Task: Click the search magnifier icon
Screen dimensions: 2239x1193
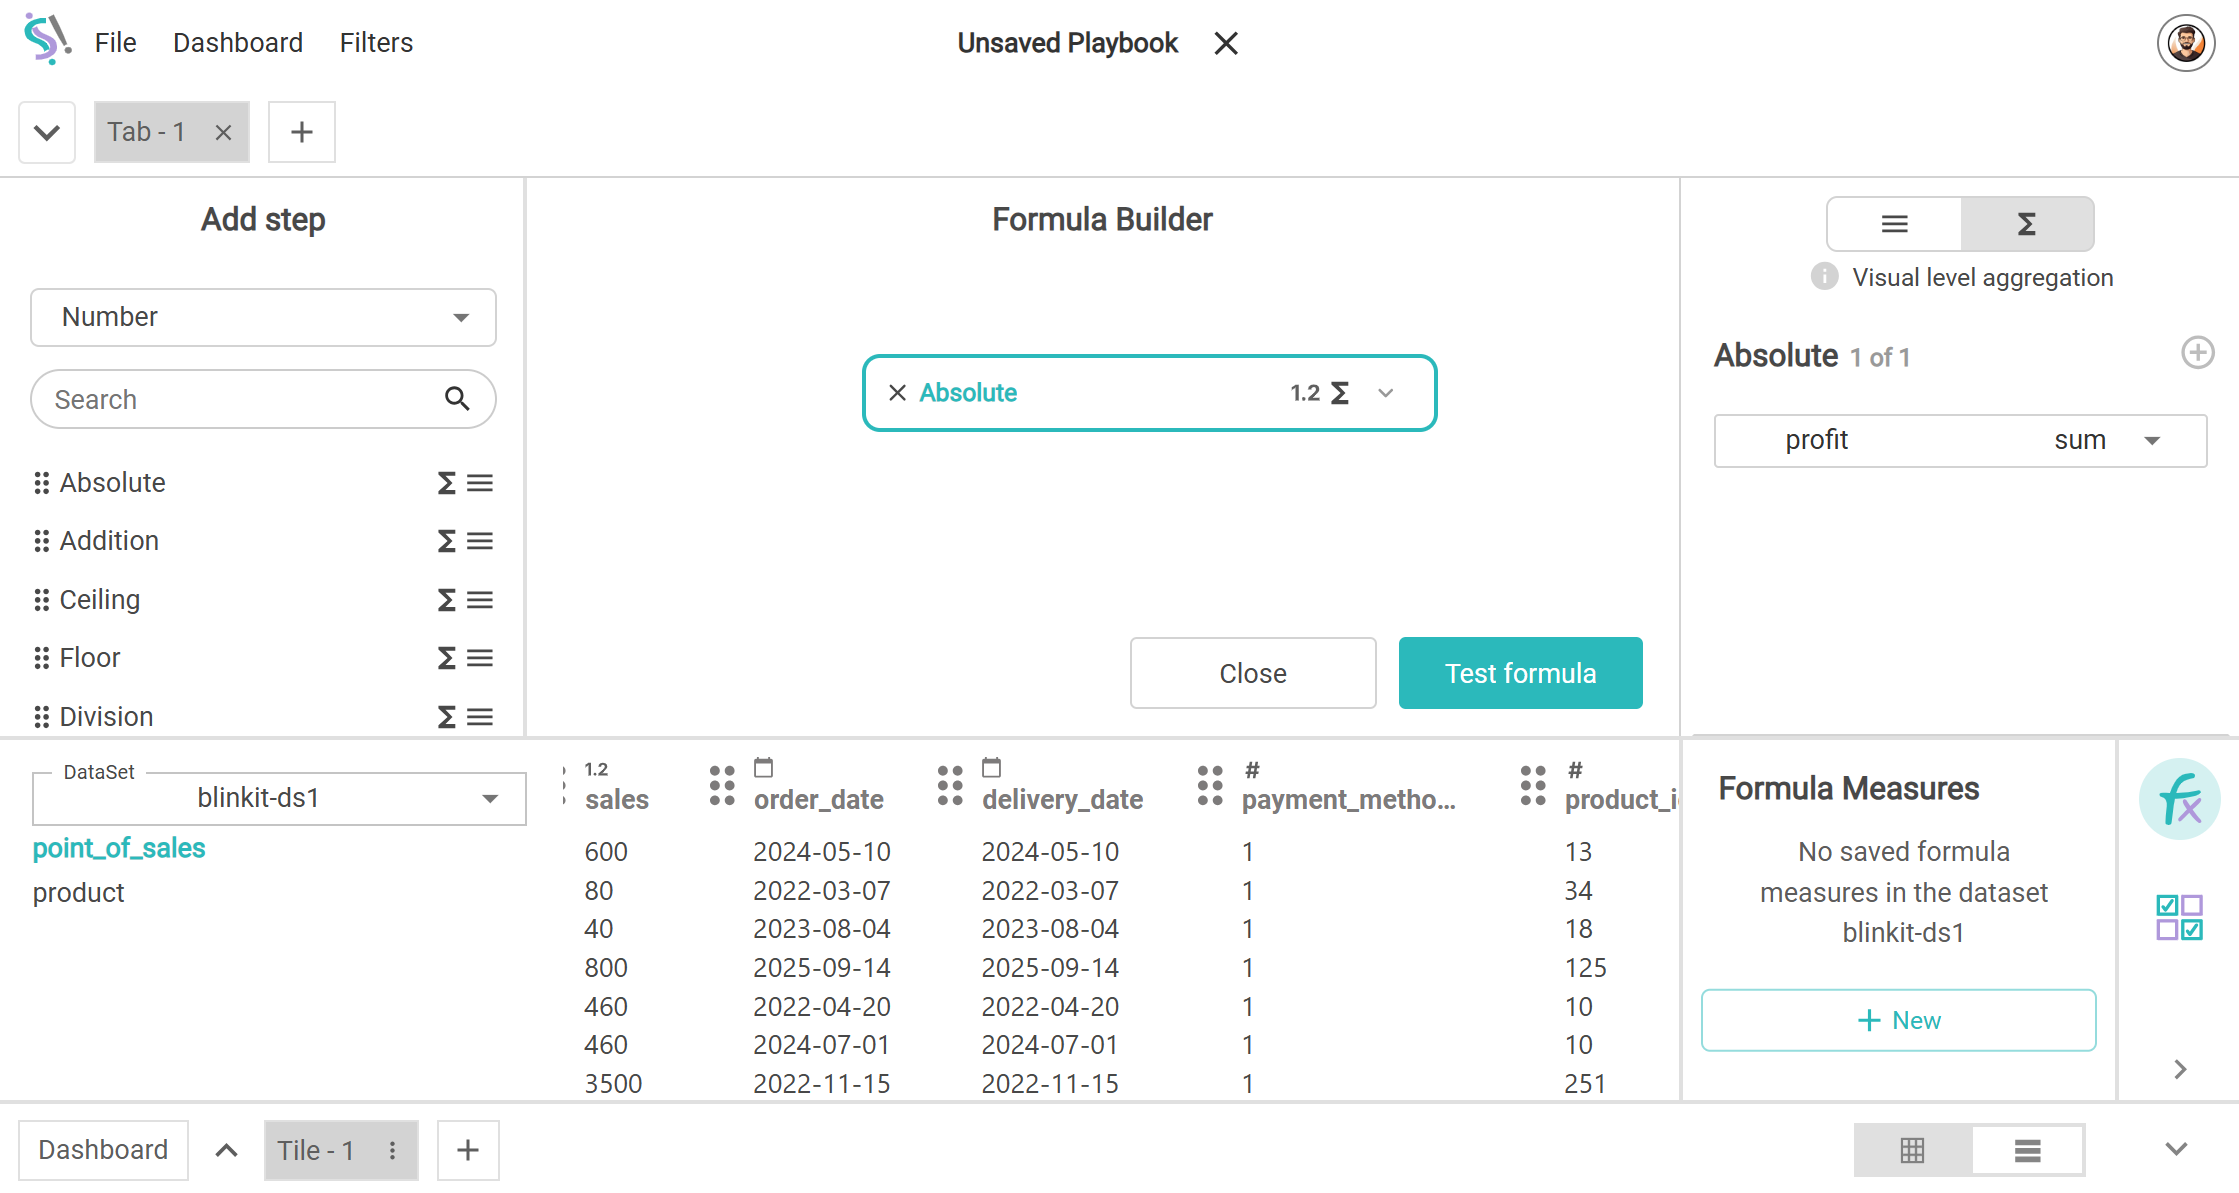Action: click(x=457, y=399)
